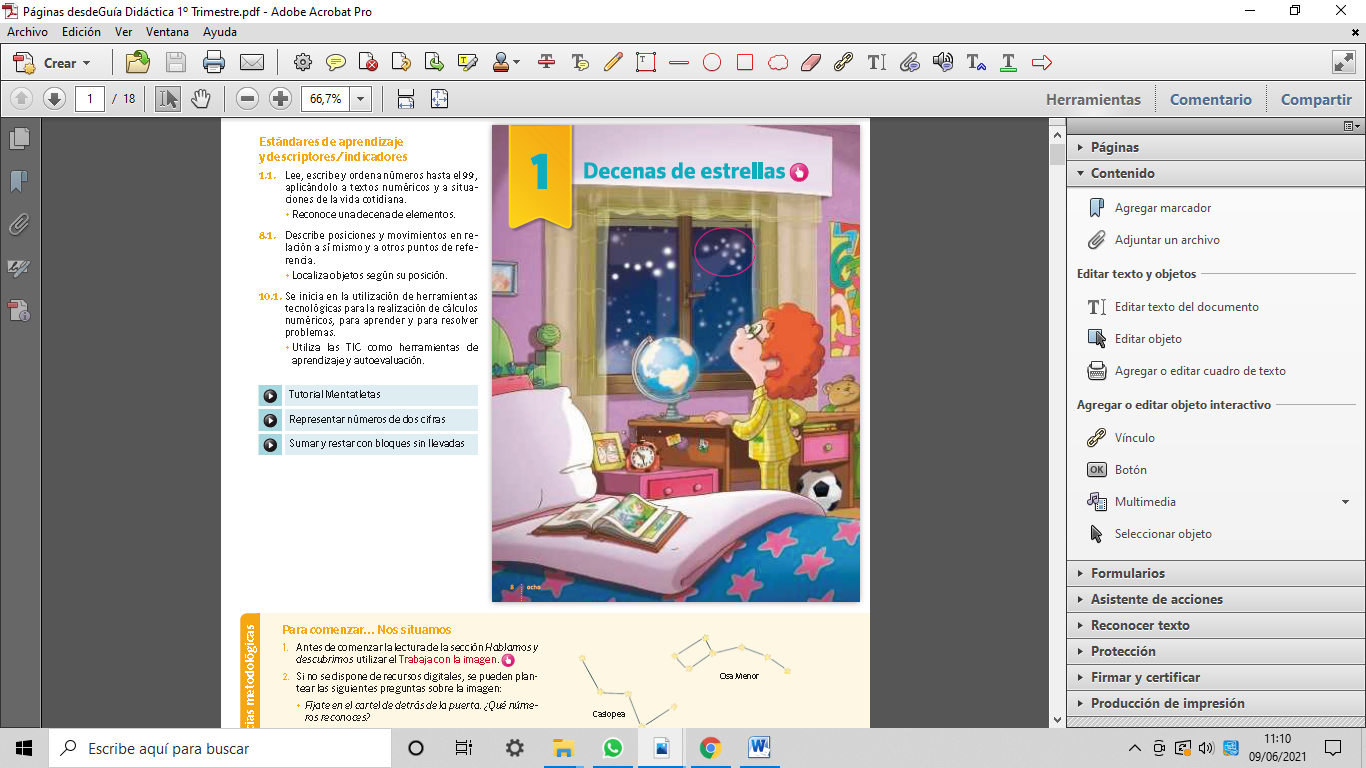The height and width of the screenshot is (768, 1366).
Task: Switch to the Comentario tab
Action: pyautogui.click(x=1210, y=99)
